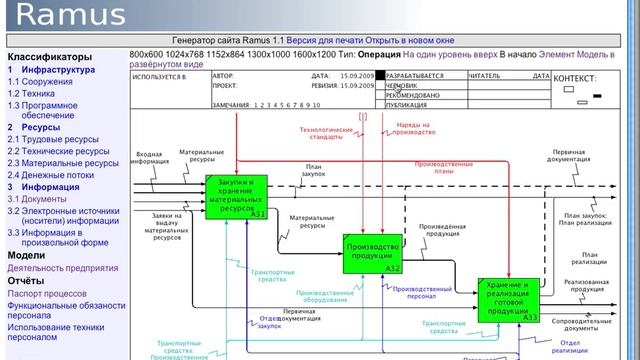
Task: Click Открыть в новом окне link
Action: (x=409, y=40)
